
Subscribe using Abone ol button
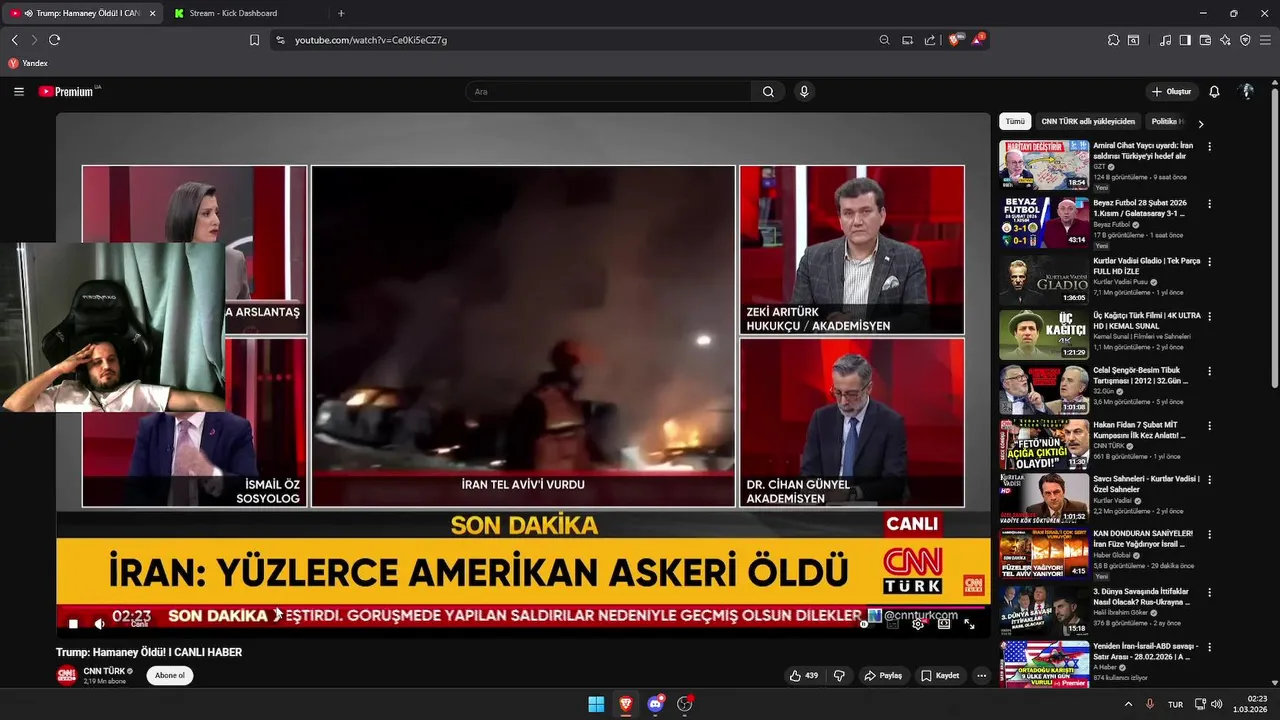[x=170, y=675]
